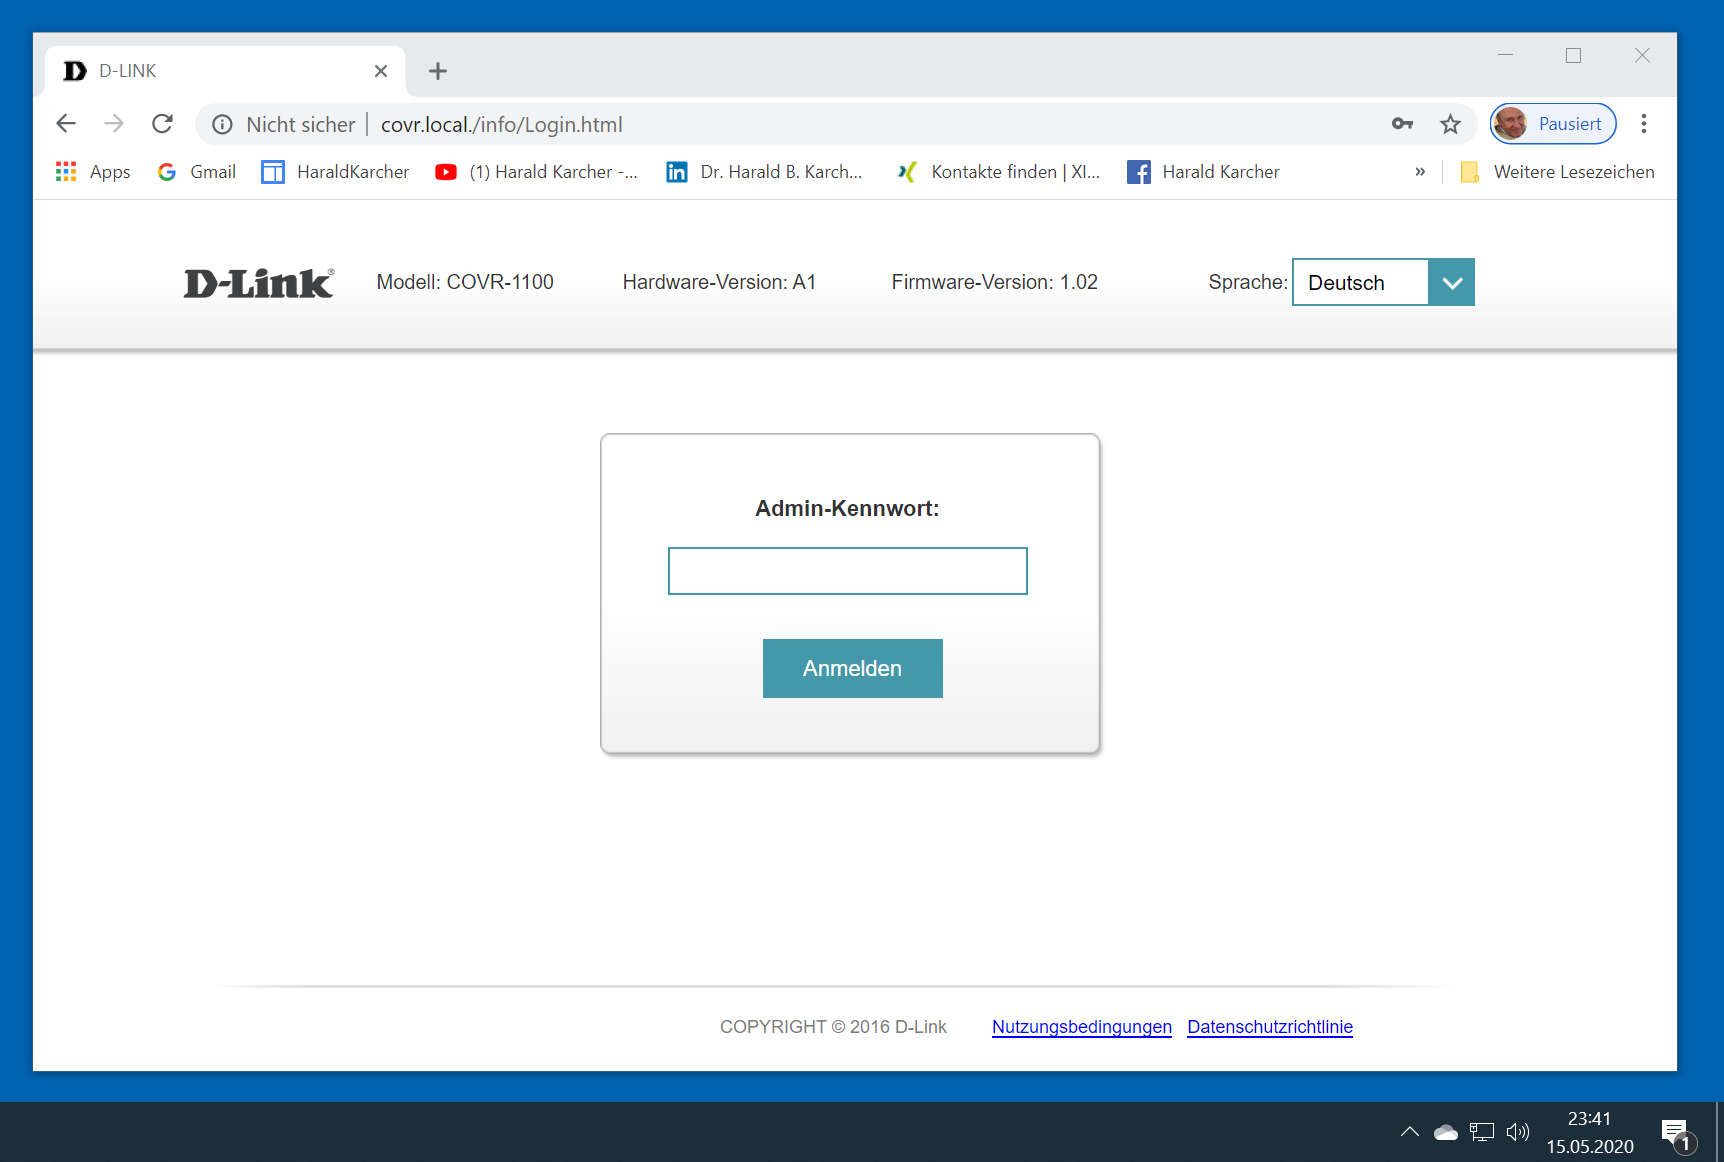Open the Datenschutzrichtlinie link
Screen dimensions: 1724x1162
point(1270,1027)
